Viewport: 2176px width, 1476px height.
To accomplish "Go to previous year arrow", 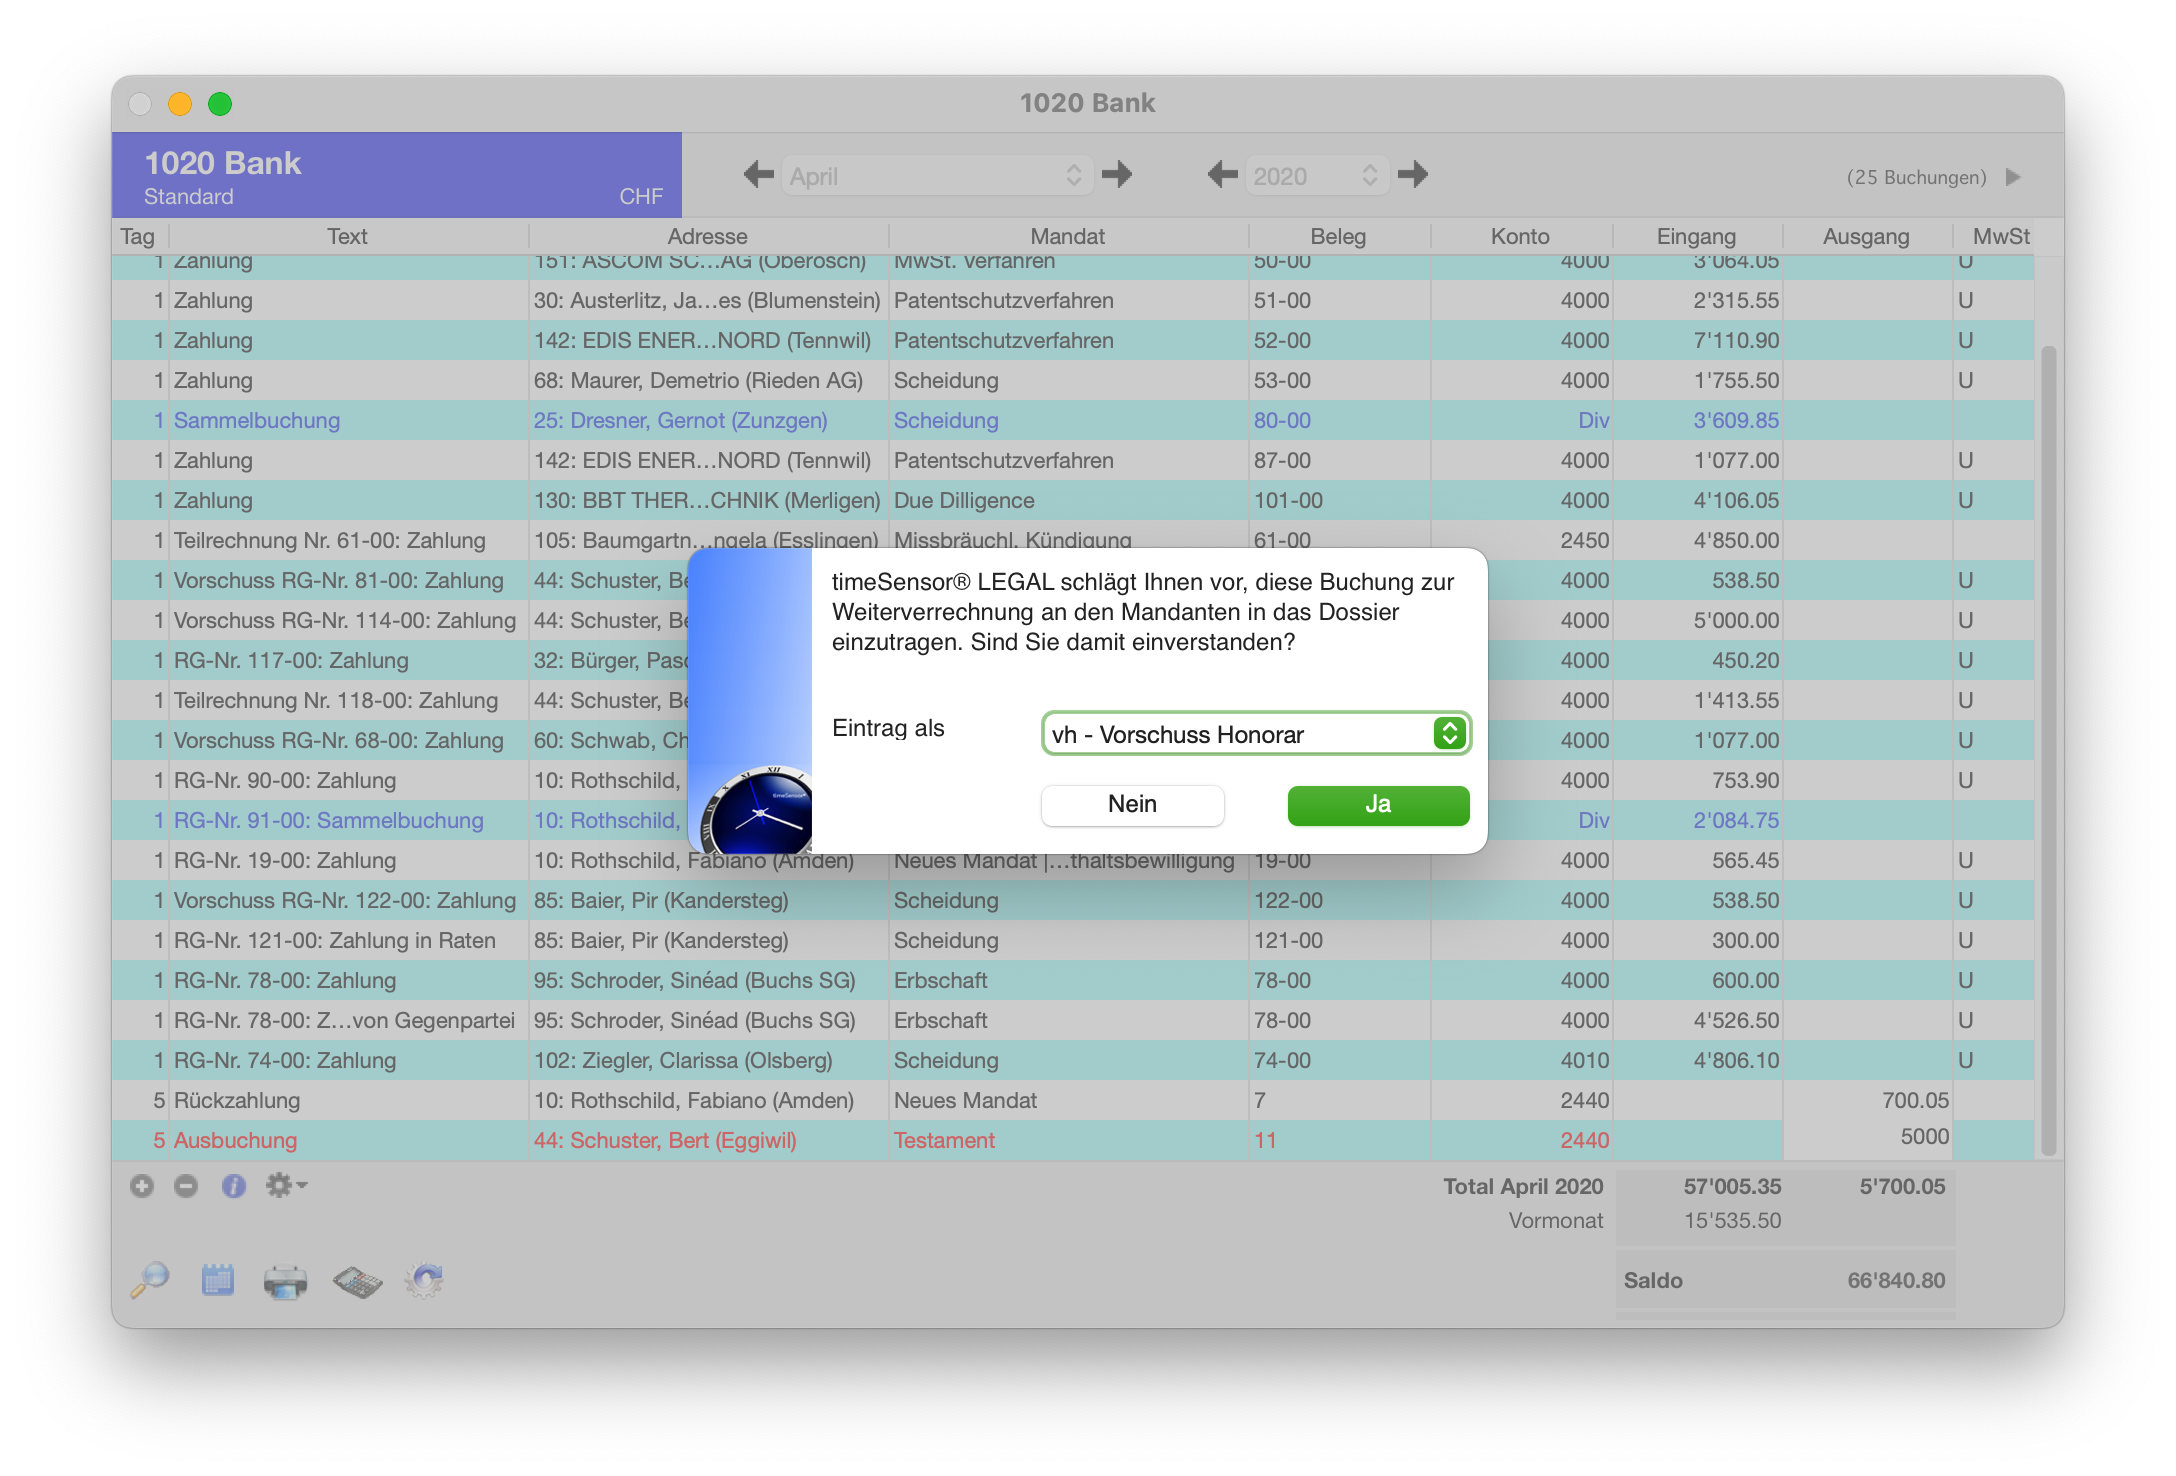I will pyautogui.click(x=1223, y=175).
